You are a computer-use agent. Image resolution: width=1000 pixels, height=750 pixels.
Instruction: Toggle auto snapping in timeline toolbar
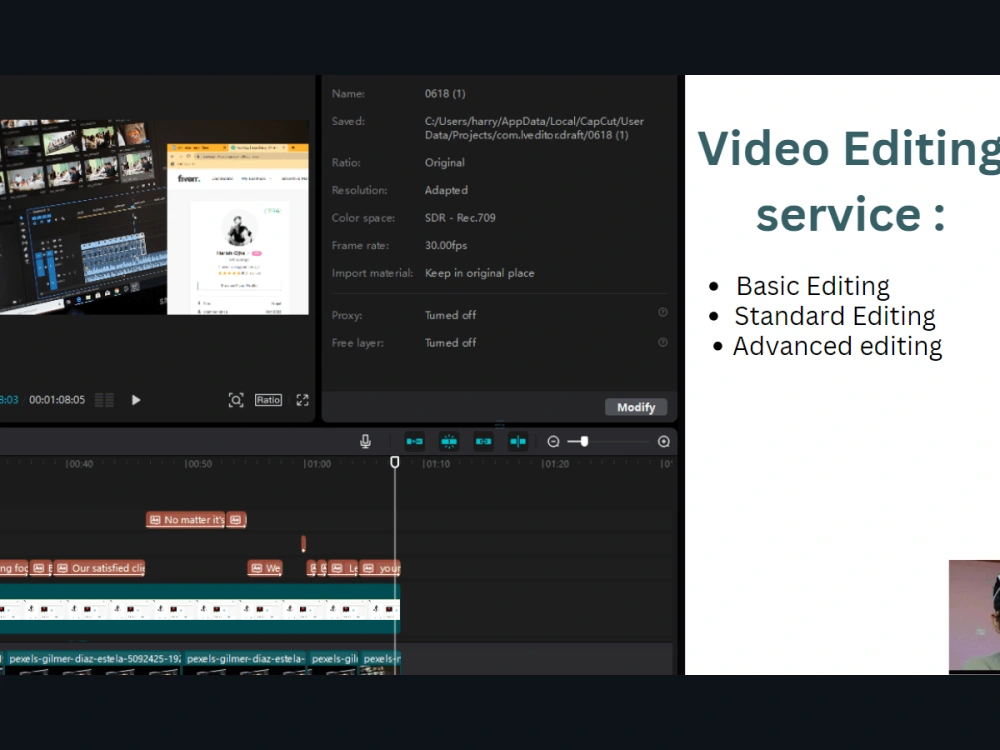449,441
